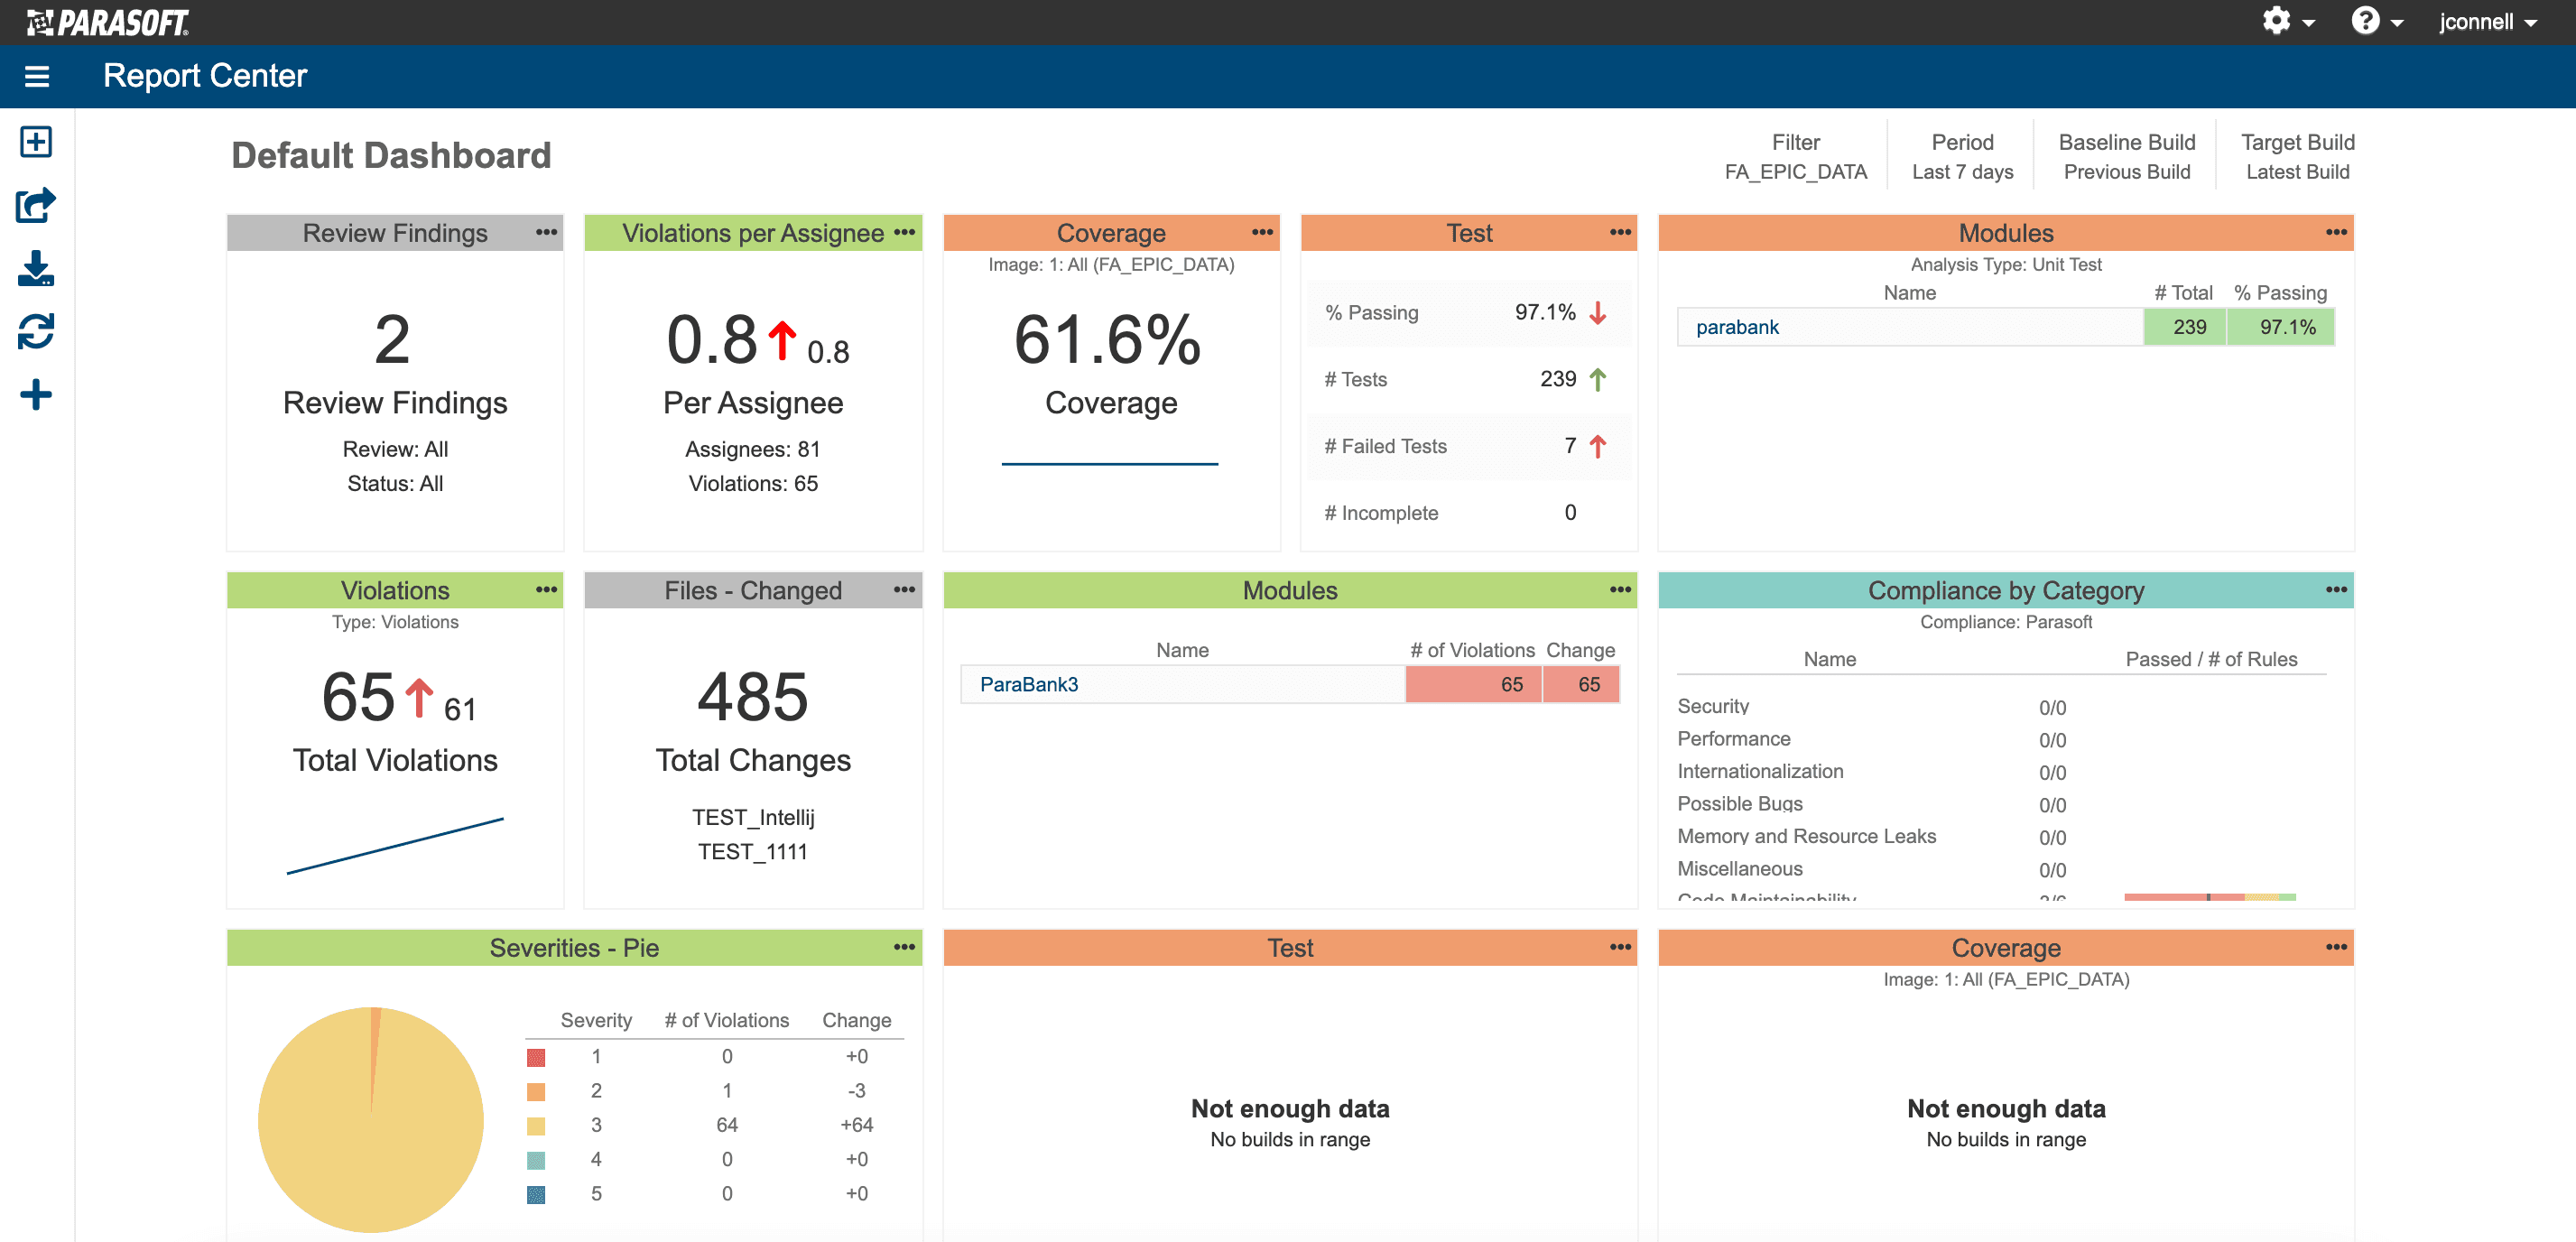Select the Performance compliance row
The height and width of the screenshot is (1242, 2576).
point(2001,739)
